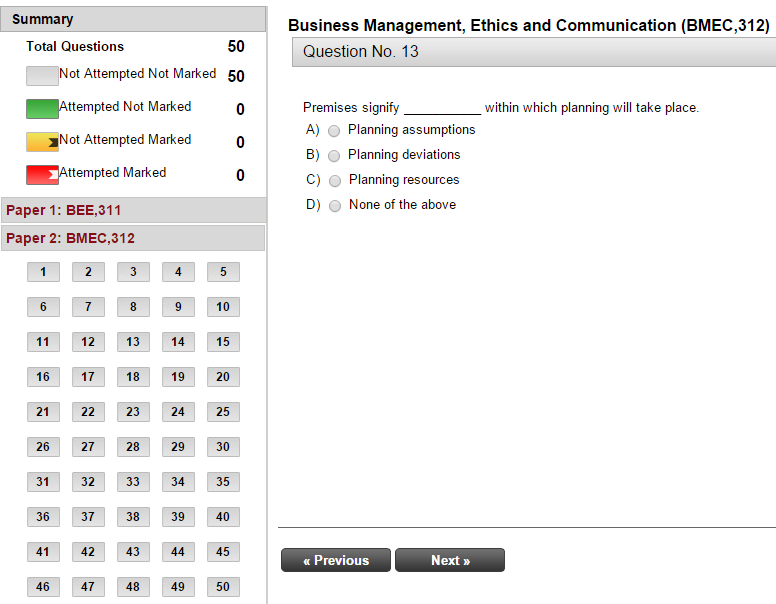
Task: Jump to question 50
Action: coord(223,587)
